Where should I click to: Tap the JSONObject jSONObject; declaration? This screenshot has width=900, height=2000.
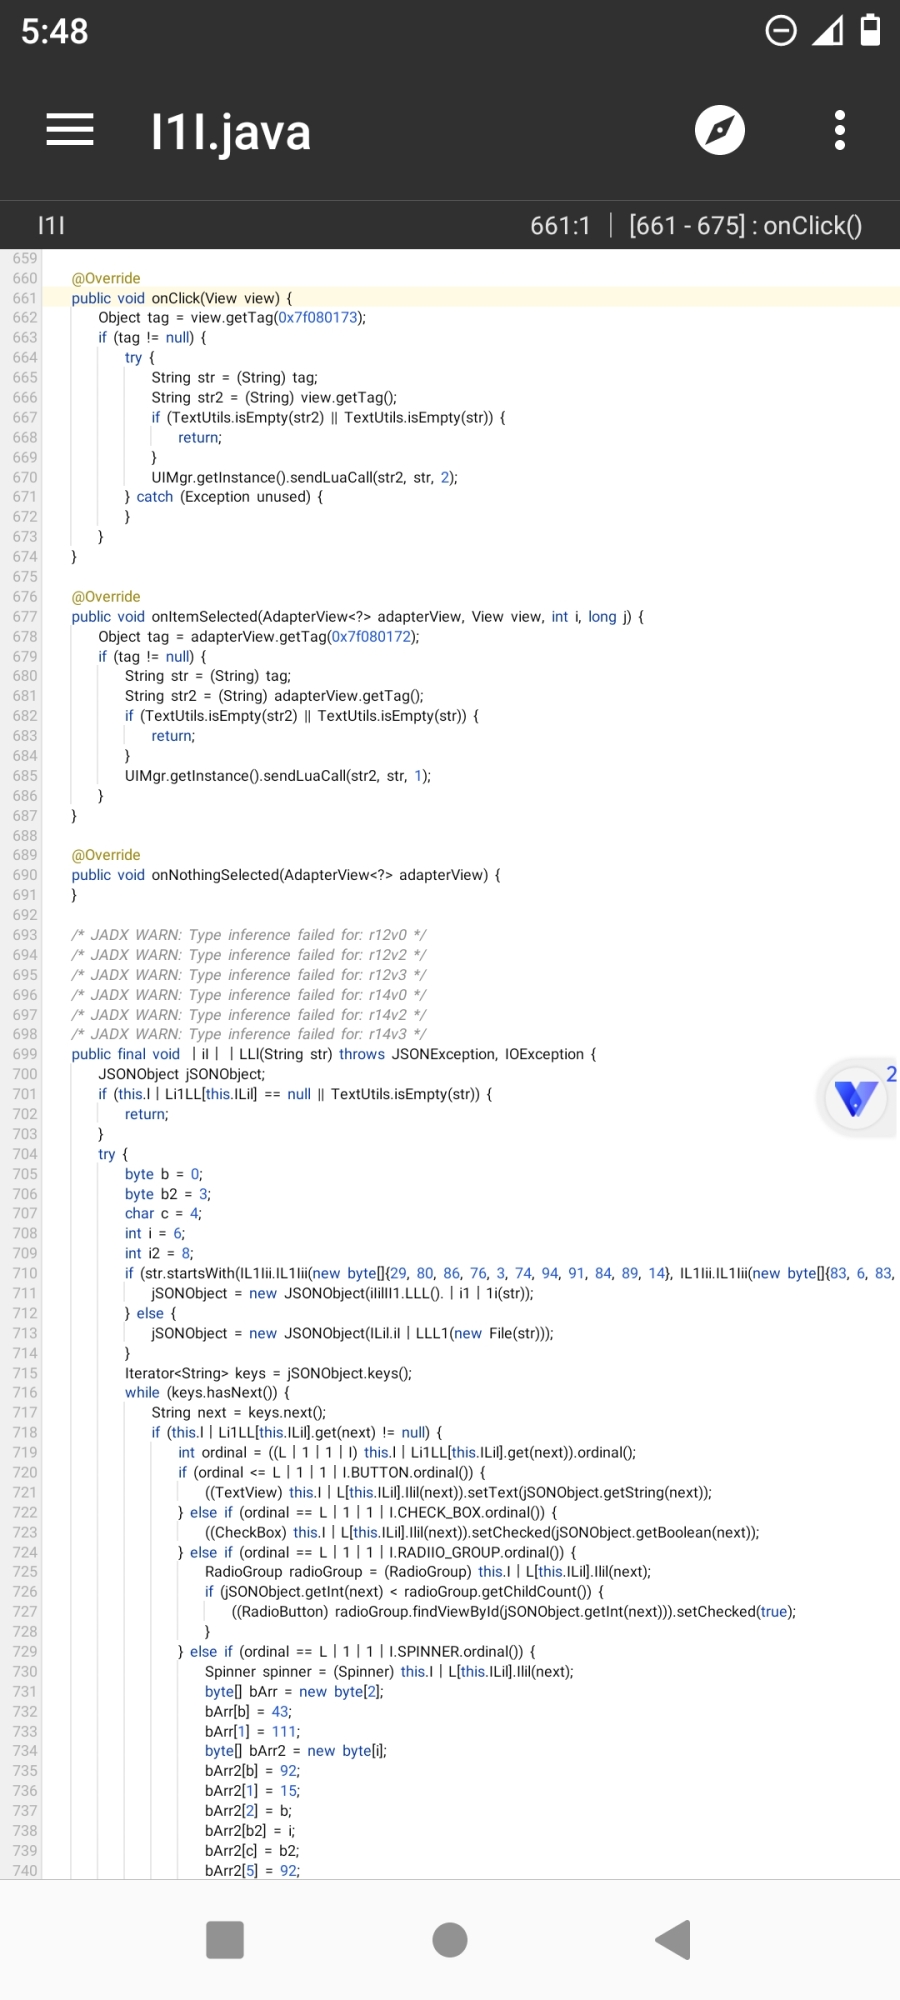pyautogui.click(x=182, y=1074)
